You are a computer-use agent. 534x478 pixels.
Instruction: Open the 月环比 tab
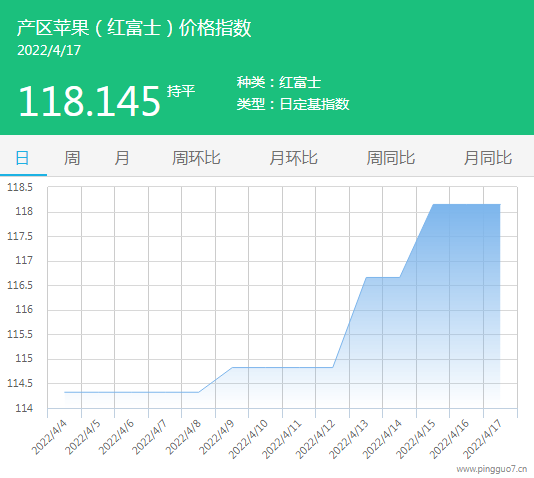coord(294,158)
